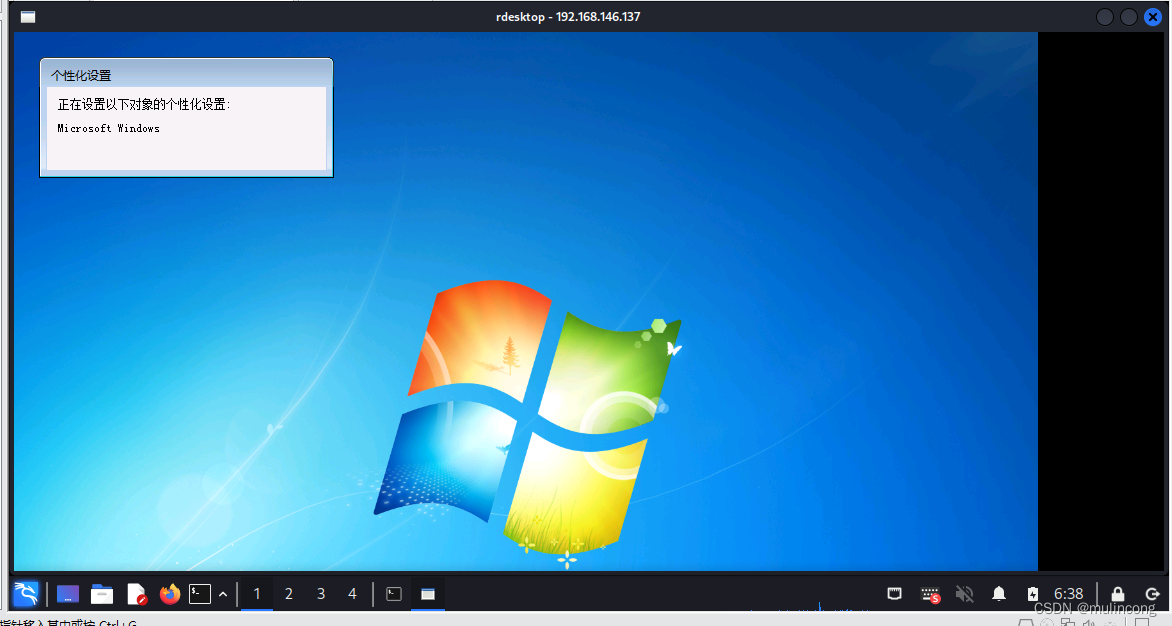Expand the terminal launcher arrow menu
This screenshot has height=626, width=1172.
pos(223,595)
